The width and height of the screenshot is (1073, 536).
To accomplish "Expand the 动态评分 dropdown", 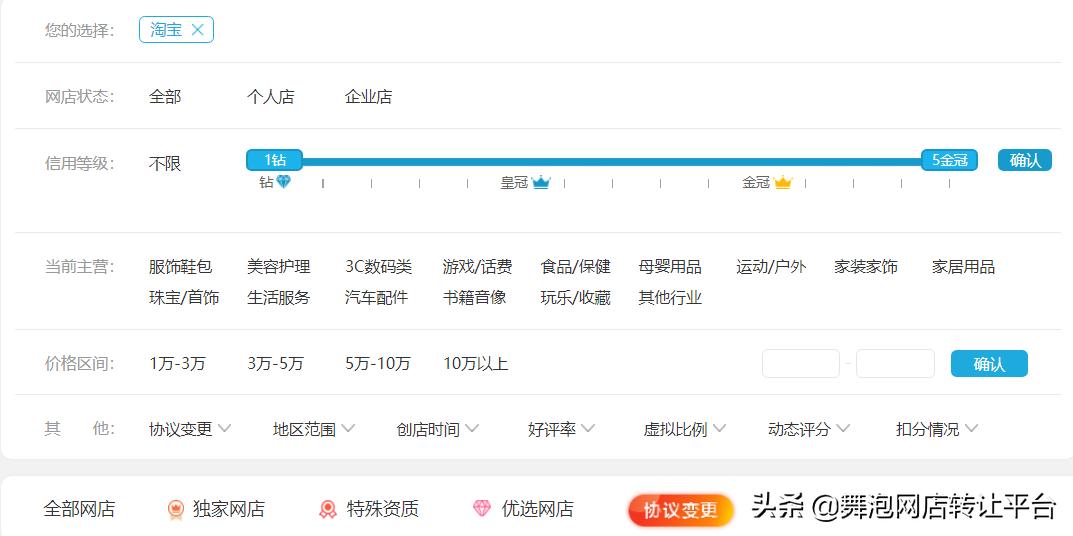I will coord(809,429).
